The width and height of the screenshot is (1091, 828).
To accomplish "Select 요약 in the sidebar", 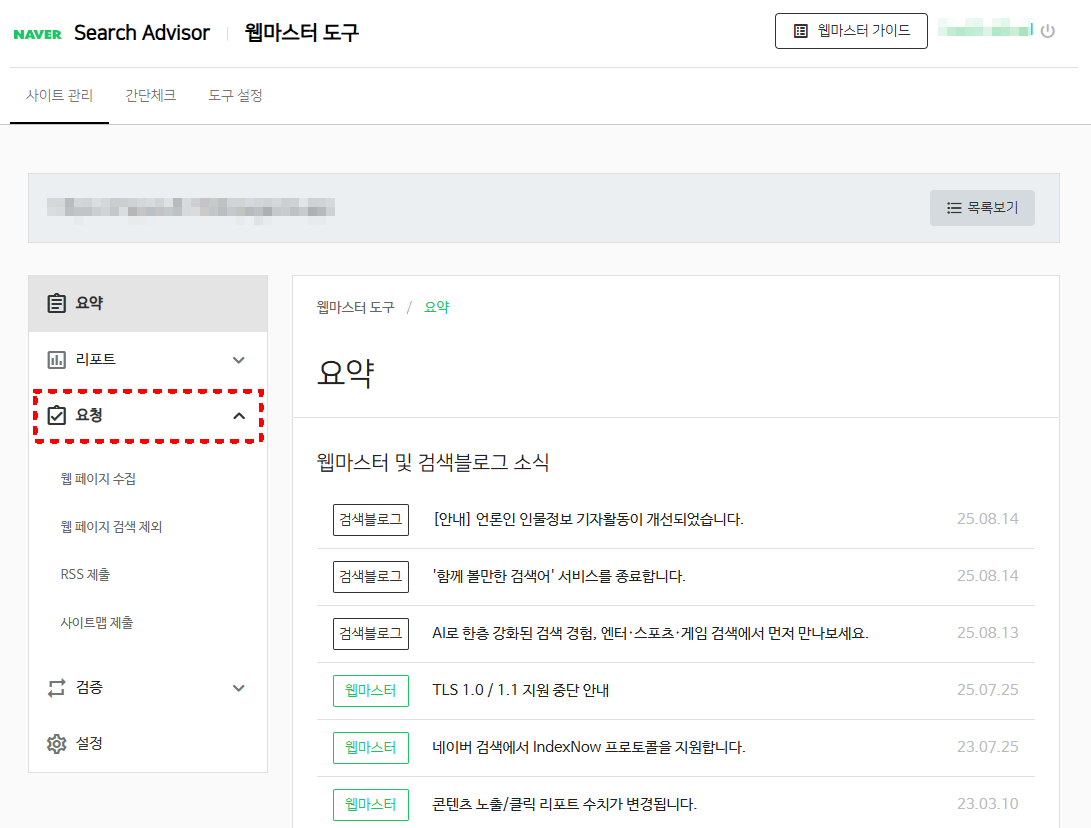I will tap(148, 303).
